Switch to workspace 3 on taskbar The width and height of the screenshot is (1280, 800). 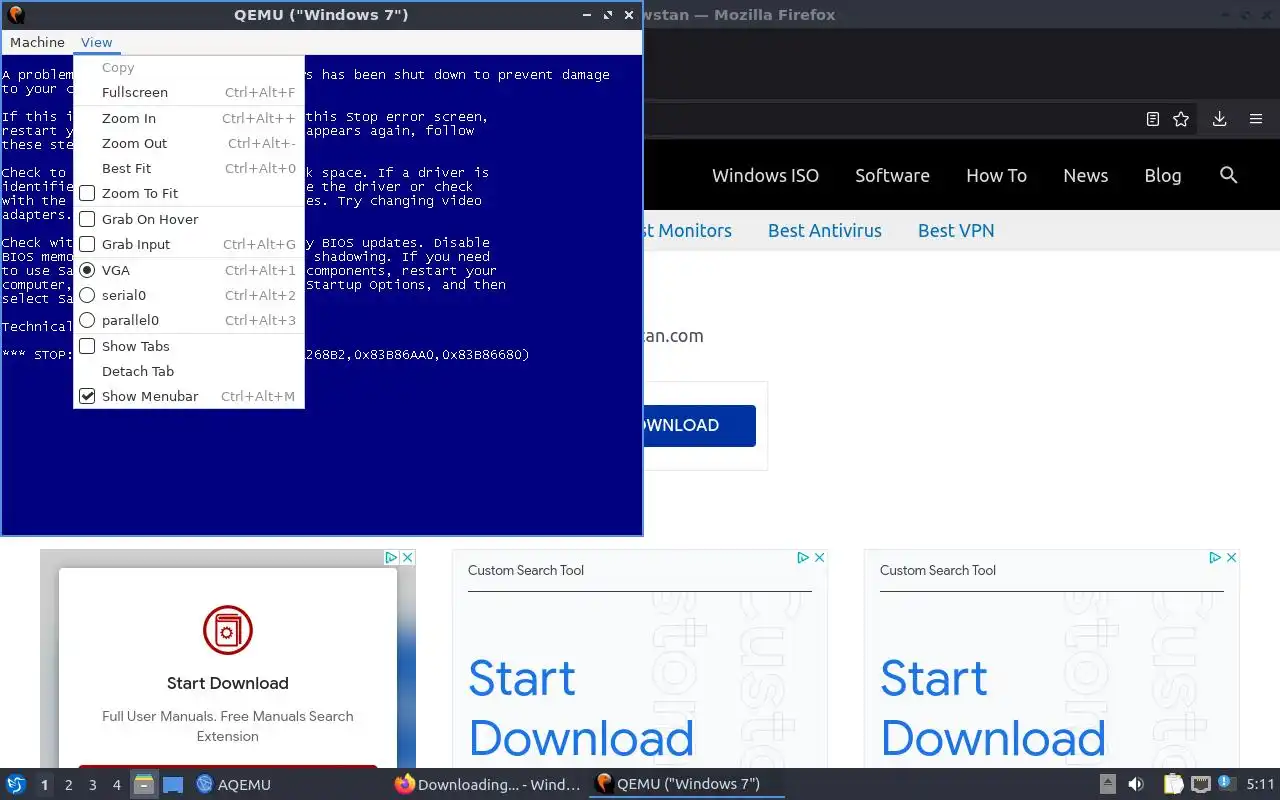92,785
